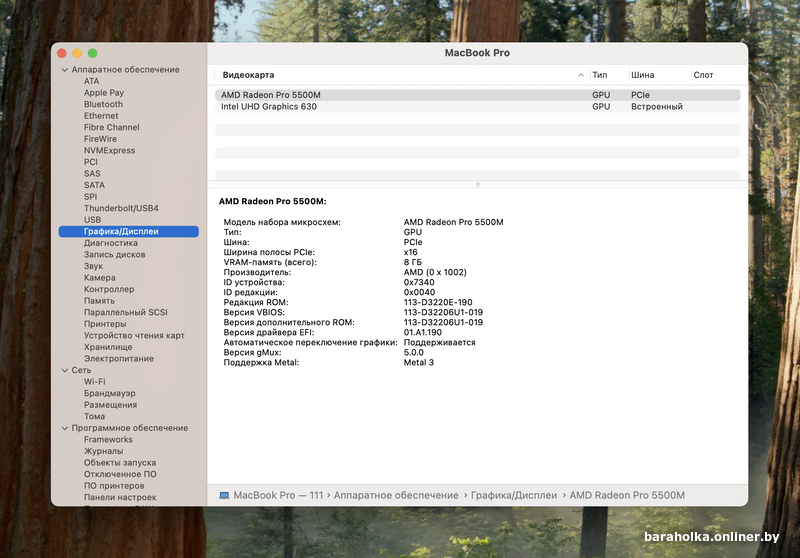Viewport: 800px width, 558px height.
Task: Open the Память sidebar item
Action: (x=99, y=300)
